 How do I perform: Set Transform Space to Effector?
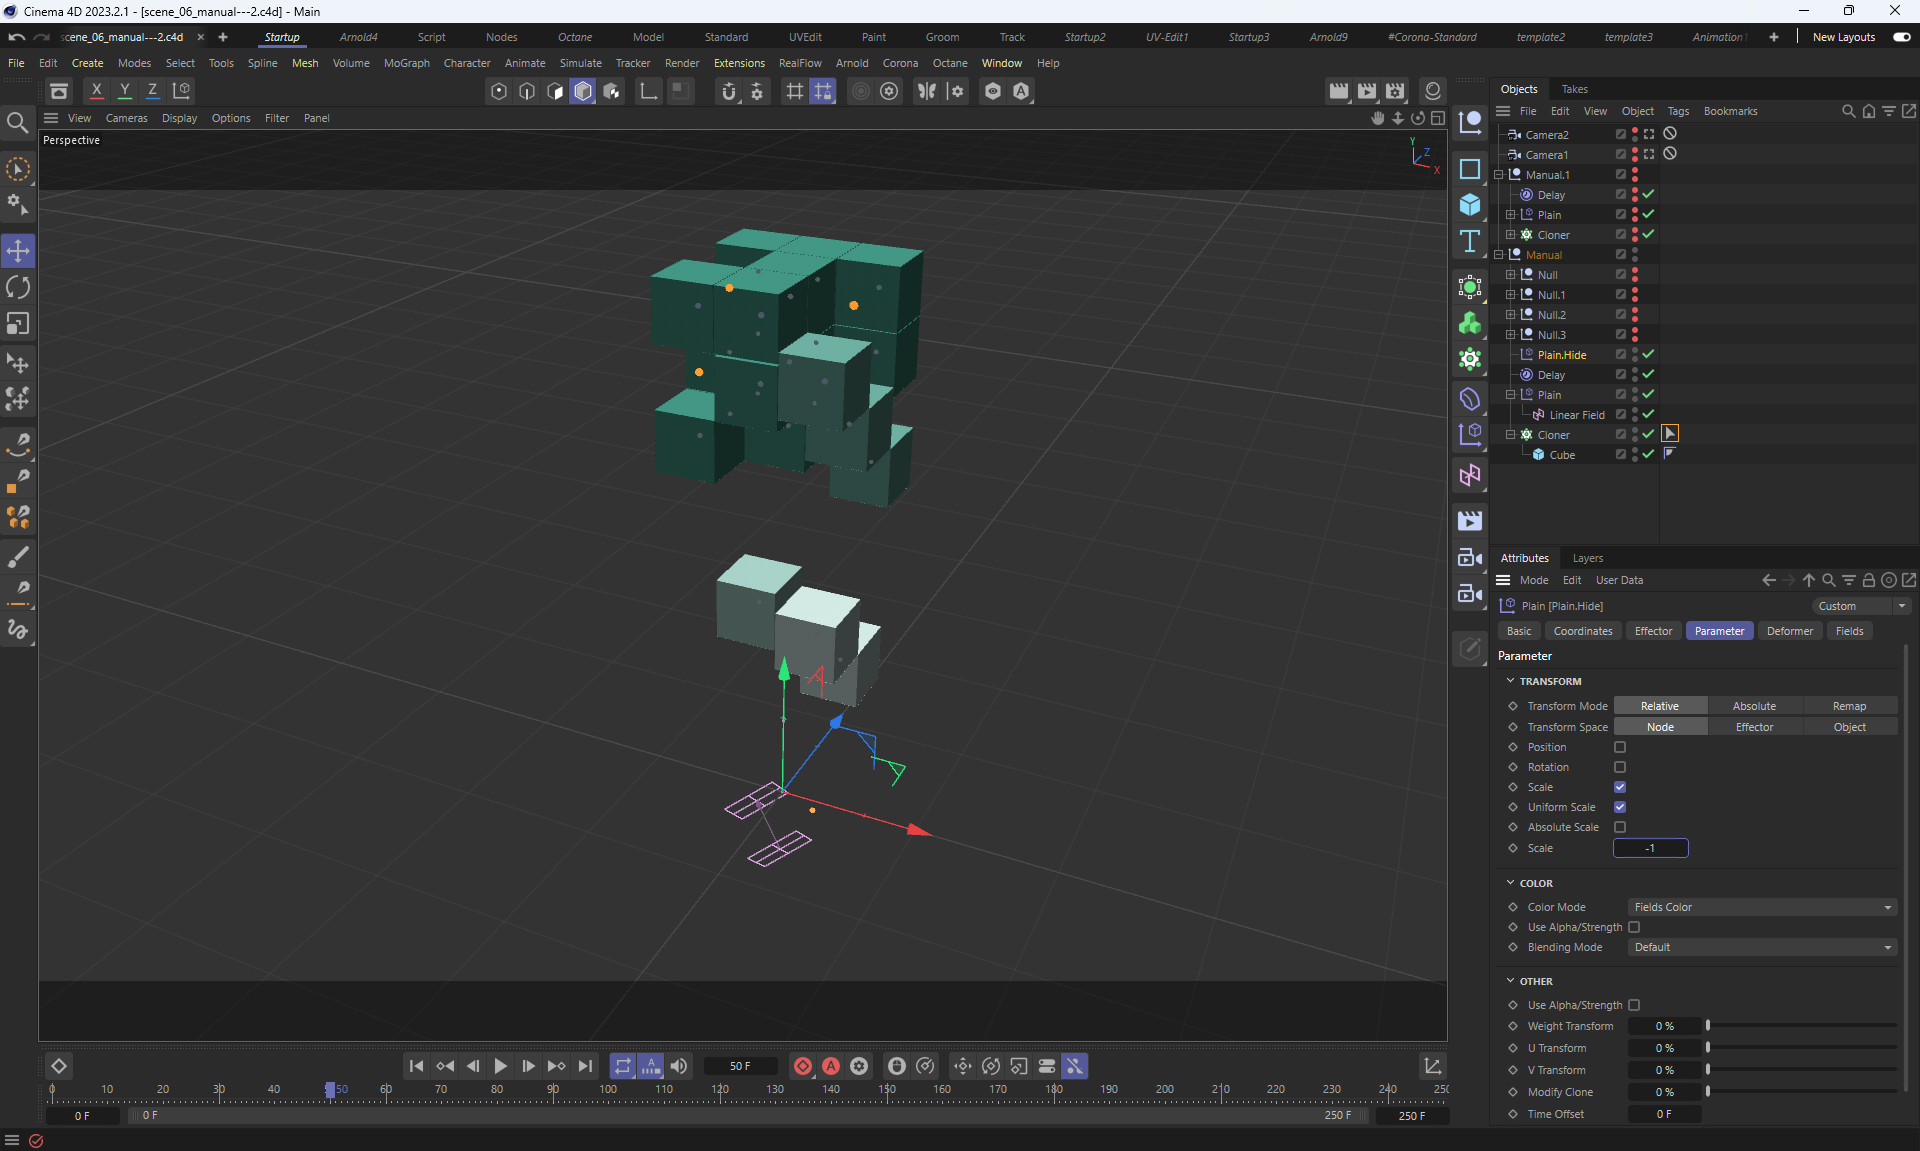coord(1754,727)
